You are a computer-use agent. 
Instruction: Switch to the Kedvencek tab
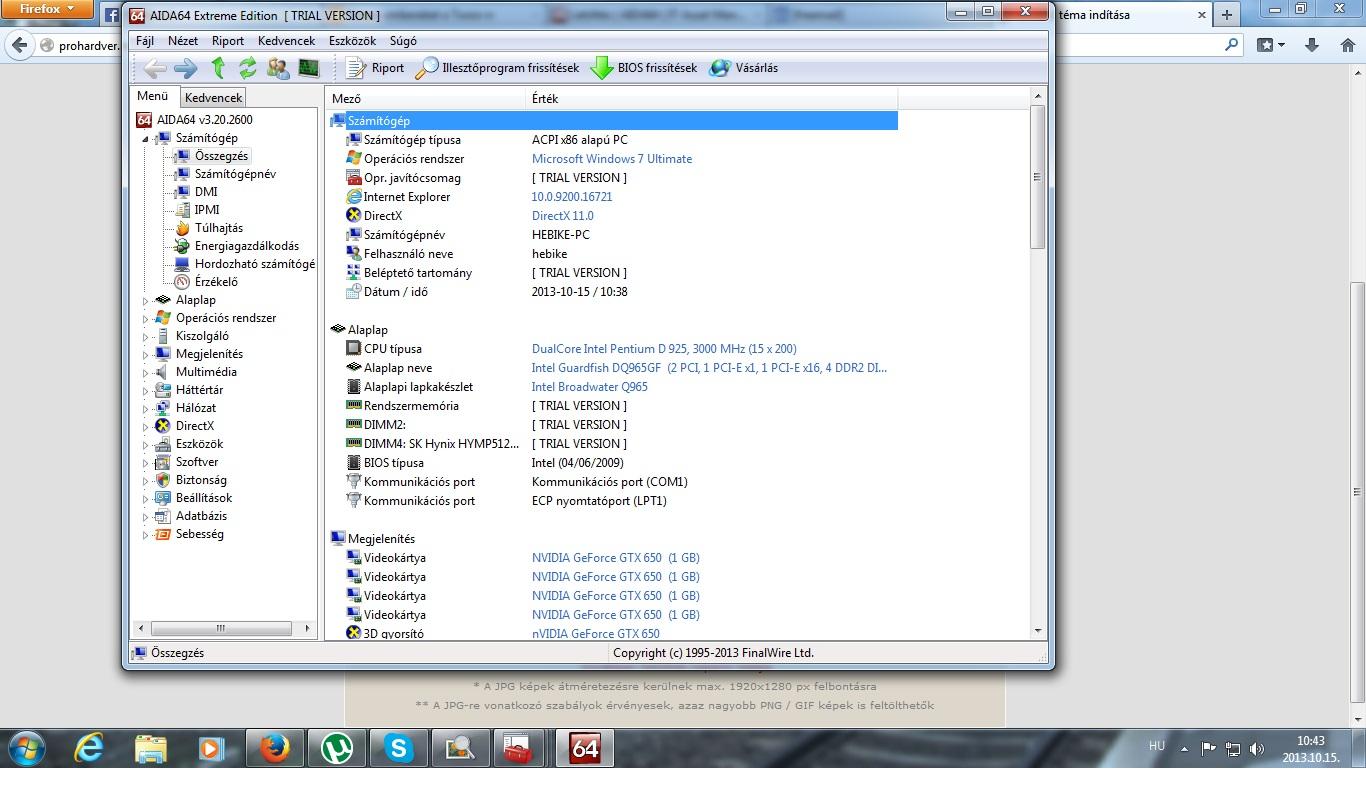coord(213,98)
